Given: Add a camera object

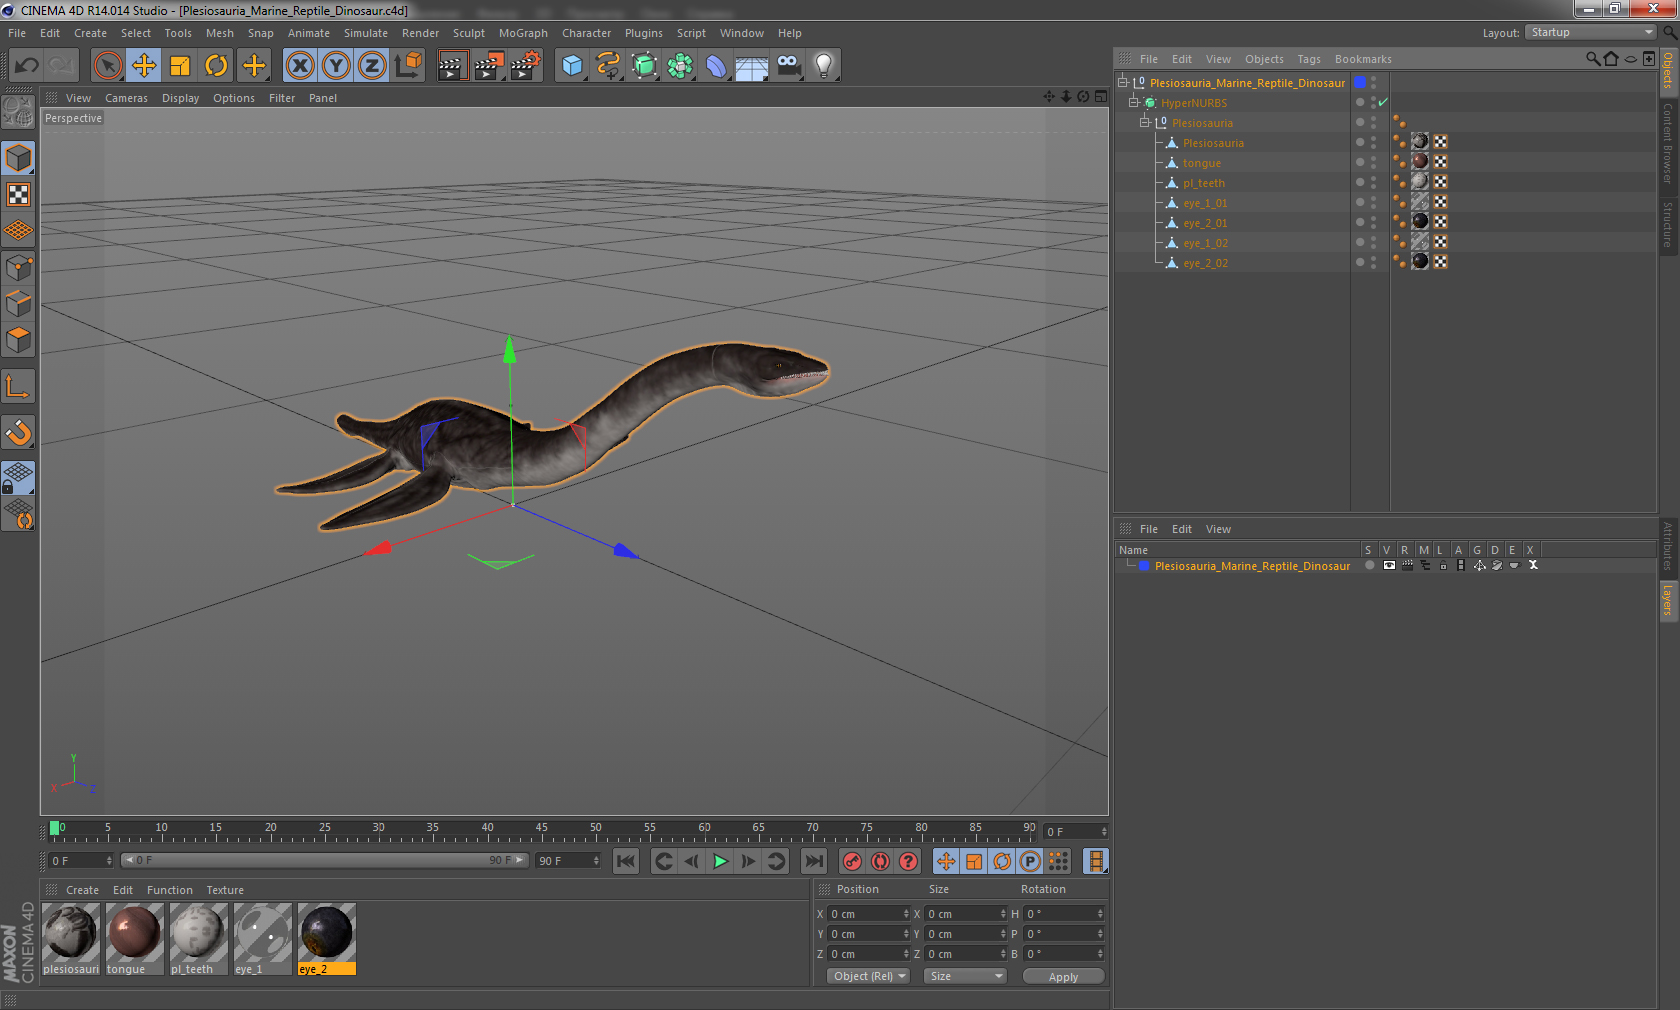Looking at the screenshot, I should point(788,66).
